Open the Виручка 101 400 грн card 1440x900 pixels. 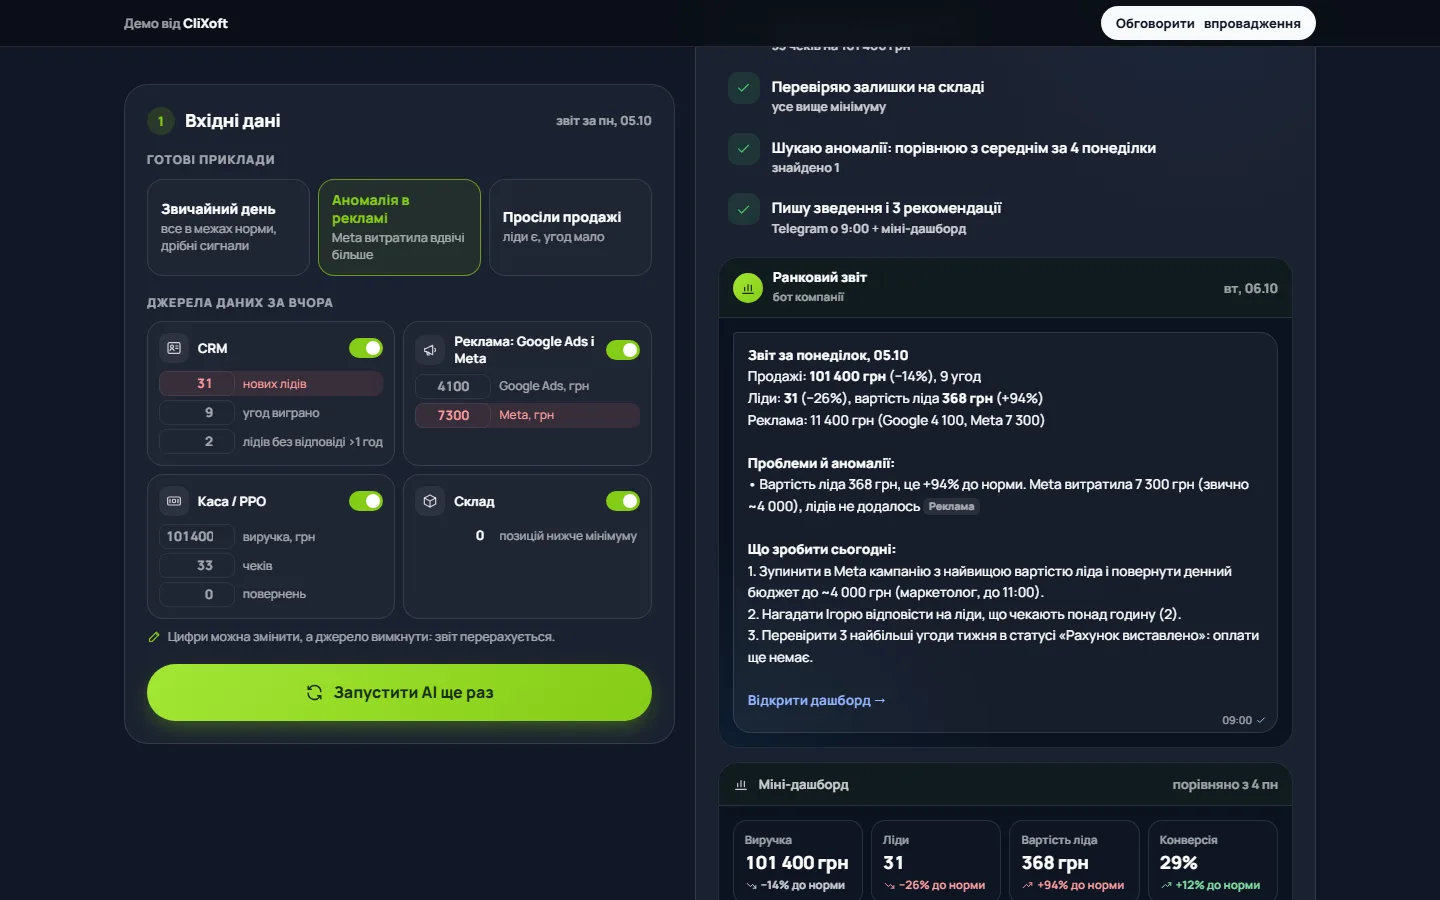pos(798,861)
